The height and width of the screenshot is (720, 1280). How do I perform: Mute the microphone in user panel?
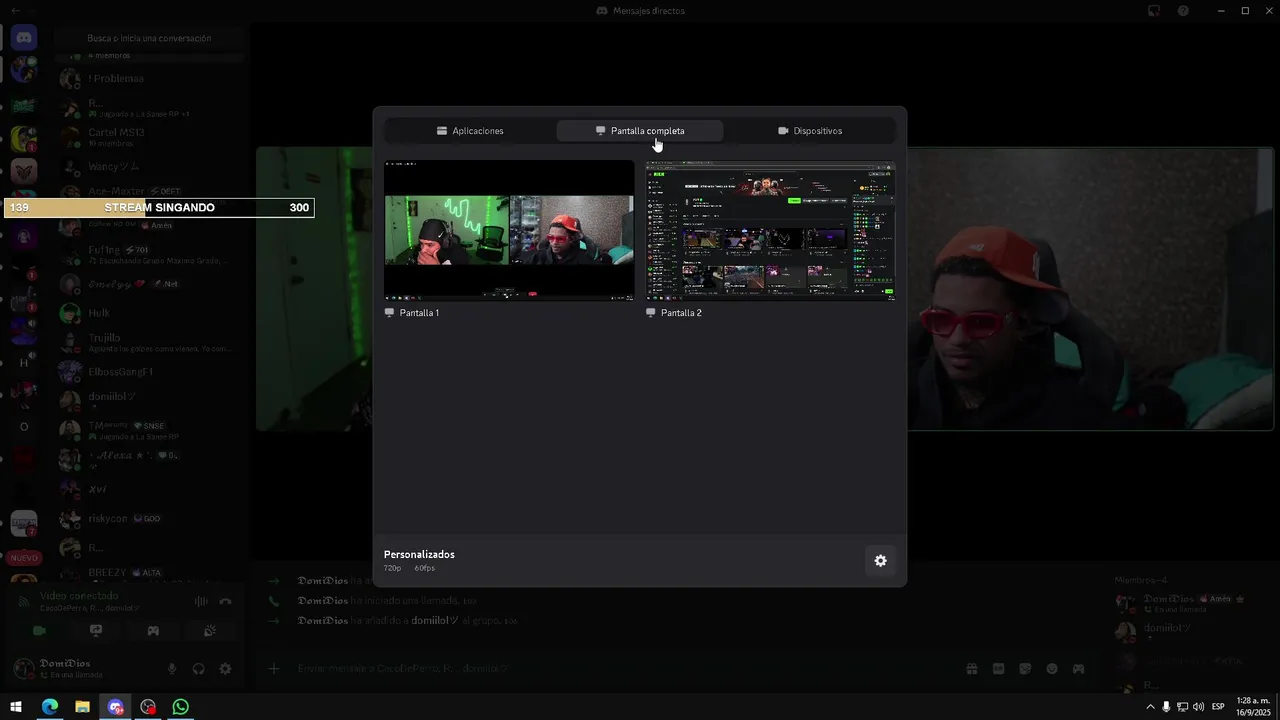[172, 669]
